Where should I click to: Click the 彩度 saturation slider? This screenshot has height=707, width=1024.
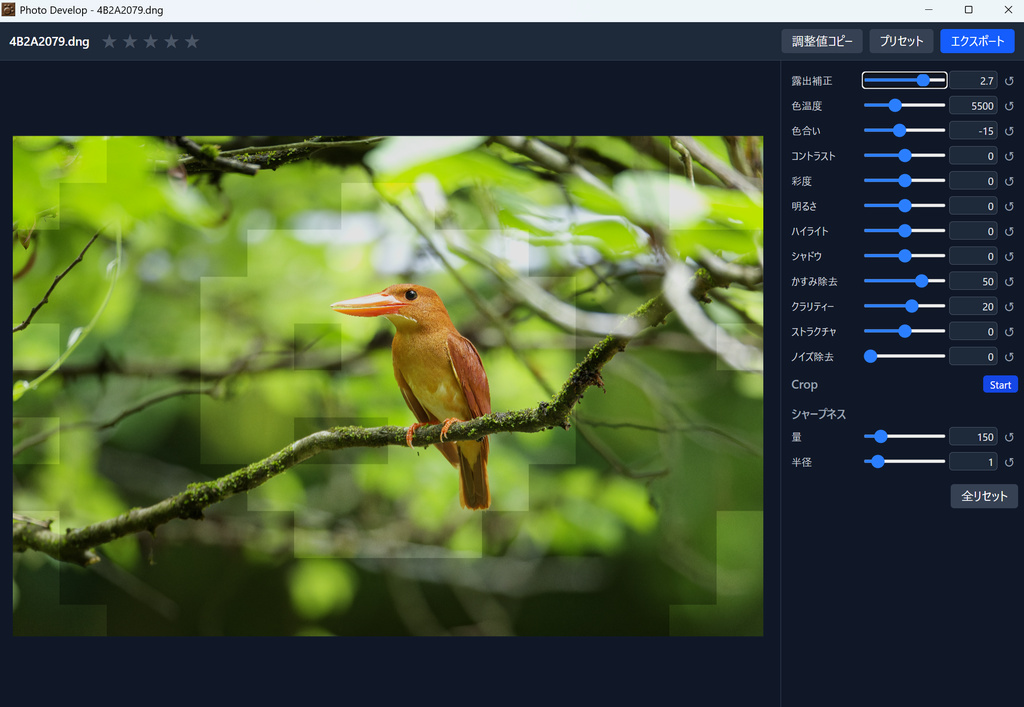pyautogui.click(x=905, y=181)
